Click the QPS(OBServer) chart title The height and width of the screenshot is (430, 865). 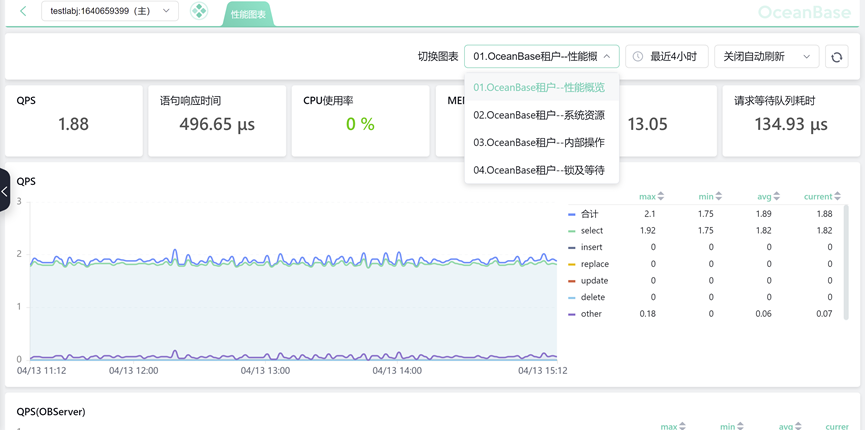(51, 412)
